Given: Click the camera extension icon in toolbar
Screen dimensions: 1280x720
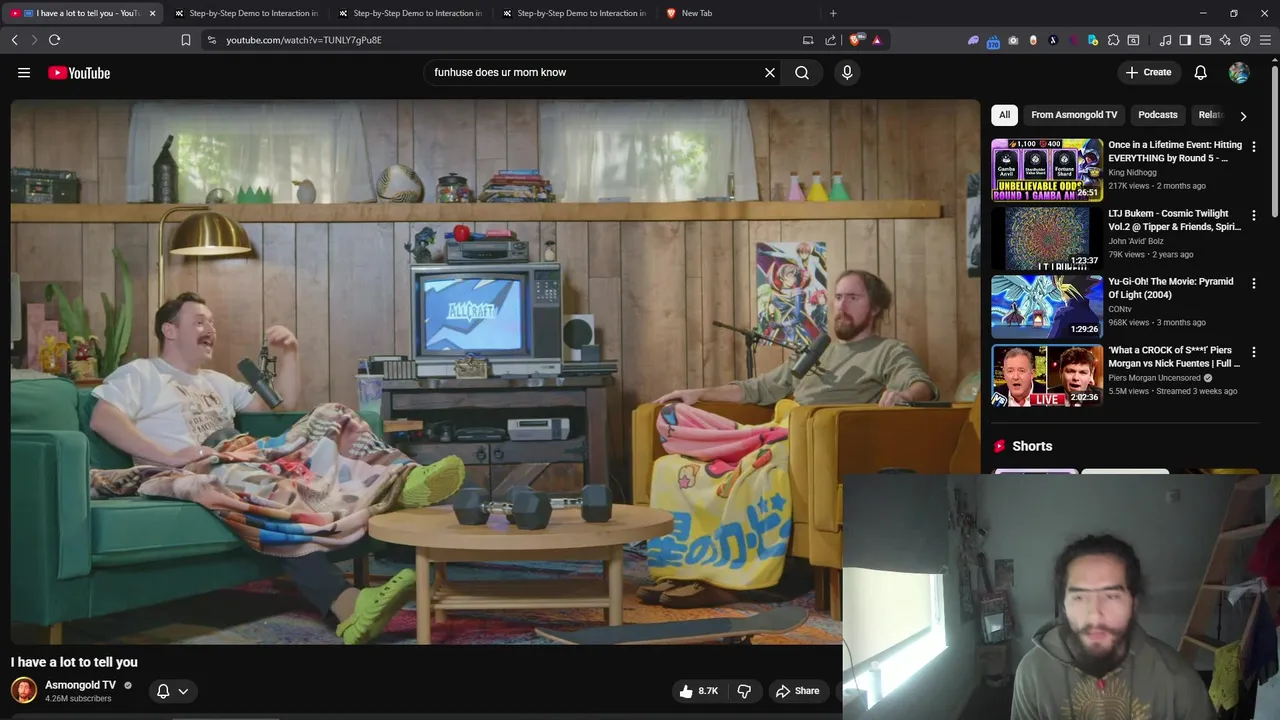Looking at the screenshot, I should pos(1013,40).
